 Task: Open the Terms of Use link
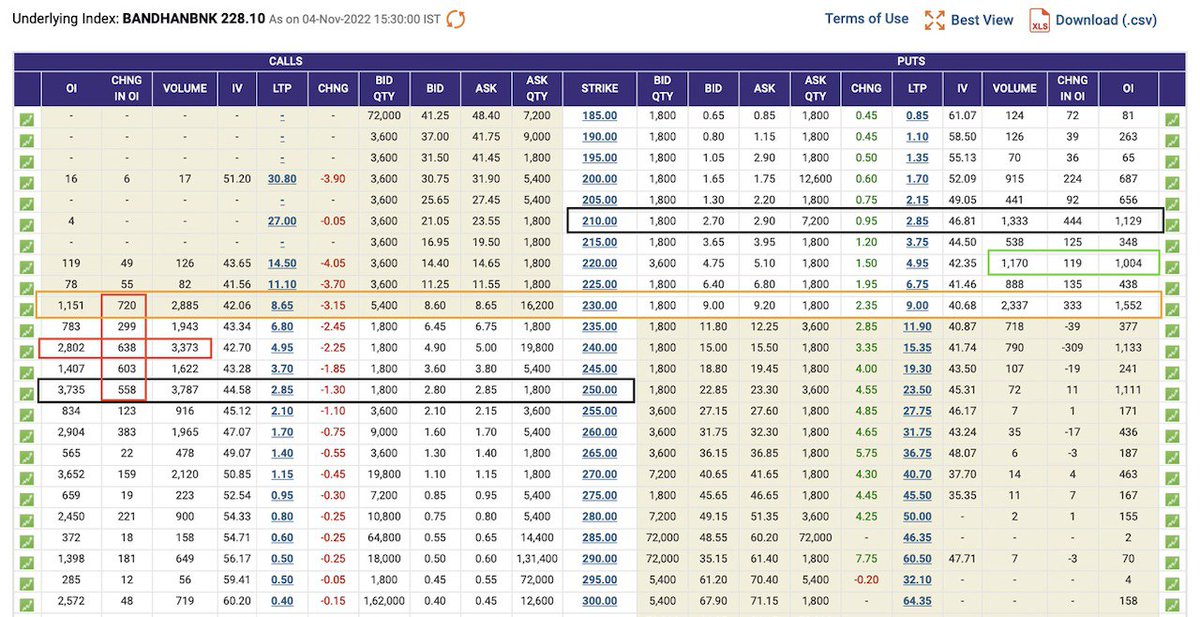click(866, 18)
